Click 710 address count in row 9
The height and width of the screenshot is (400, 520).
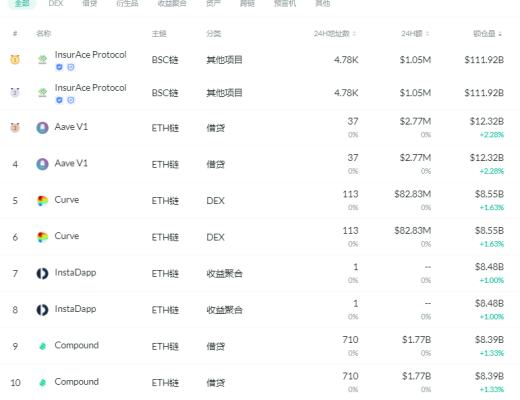[x=350, y=340]
